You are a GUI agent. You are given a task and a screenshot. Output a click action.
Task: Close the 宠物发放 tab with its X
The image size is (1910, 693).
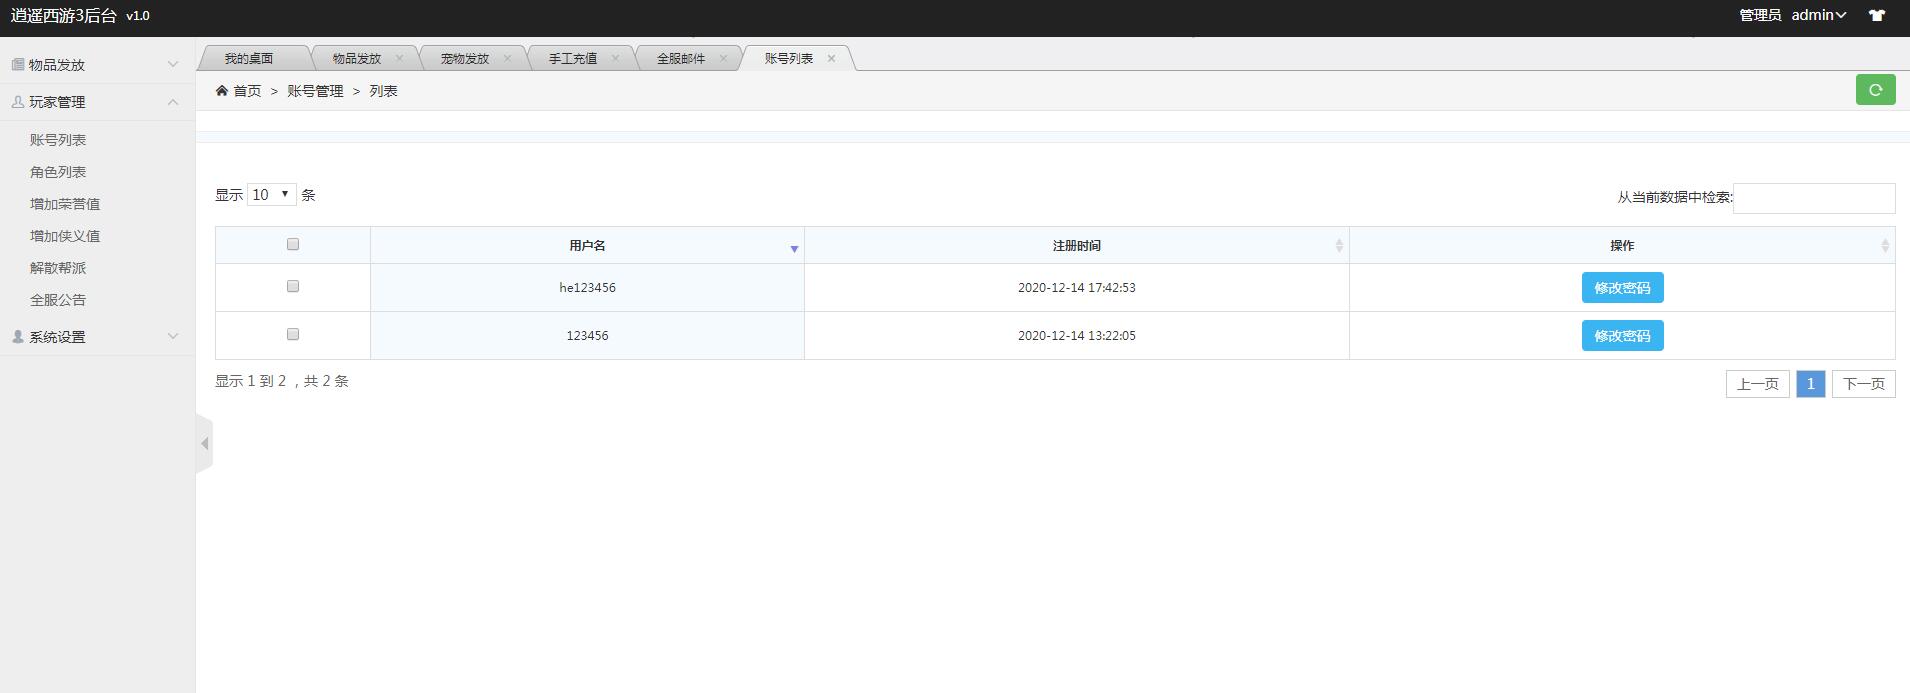point(507,58)
